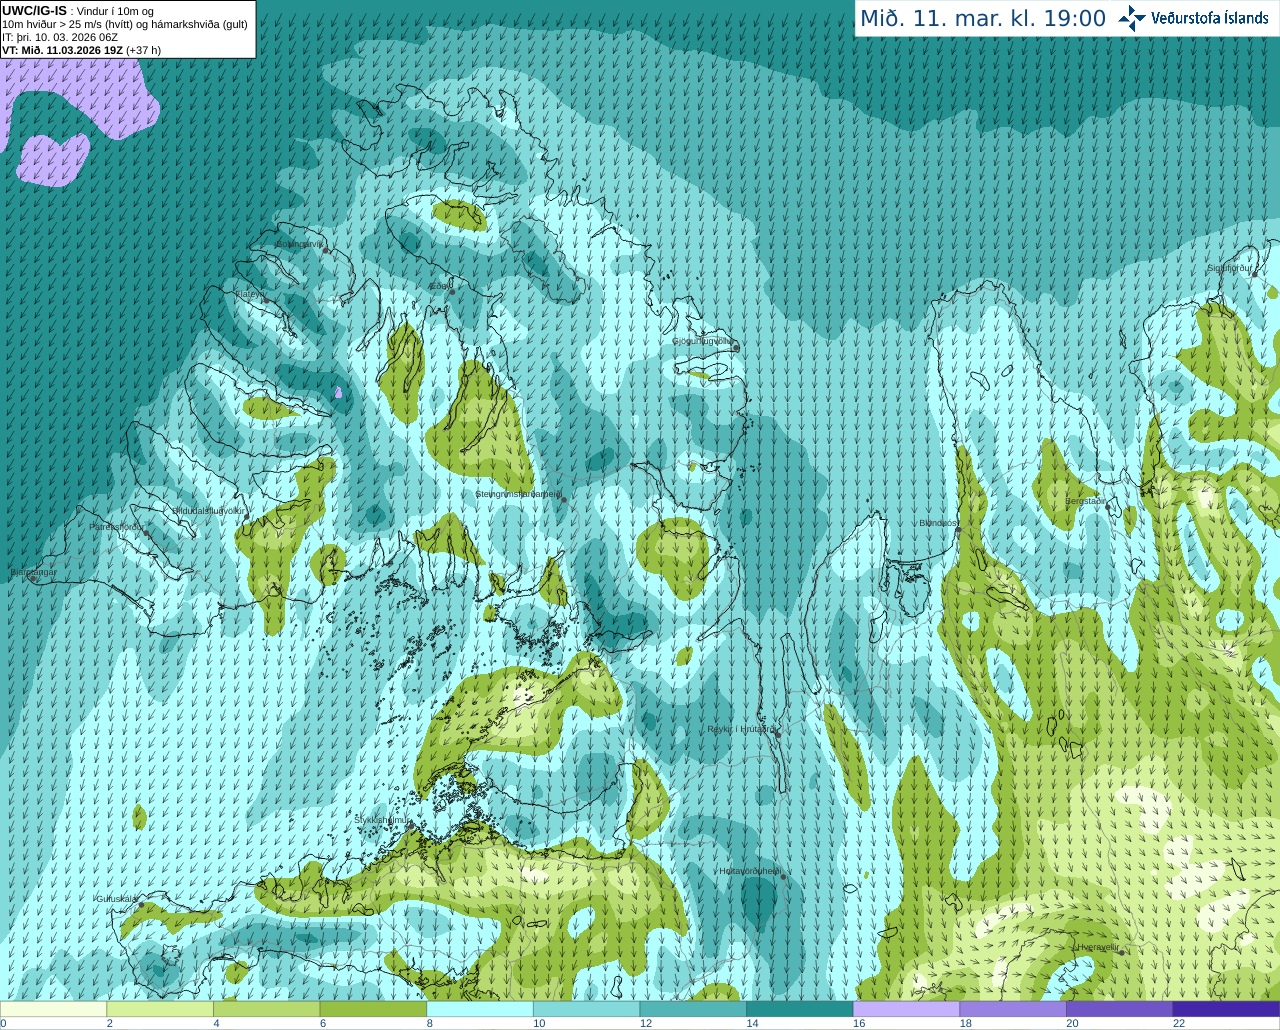
Task: Select the 2–4 m/s light green legend swatch
Action: (160, 1009)
